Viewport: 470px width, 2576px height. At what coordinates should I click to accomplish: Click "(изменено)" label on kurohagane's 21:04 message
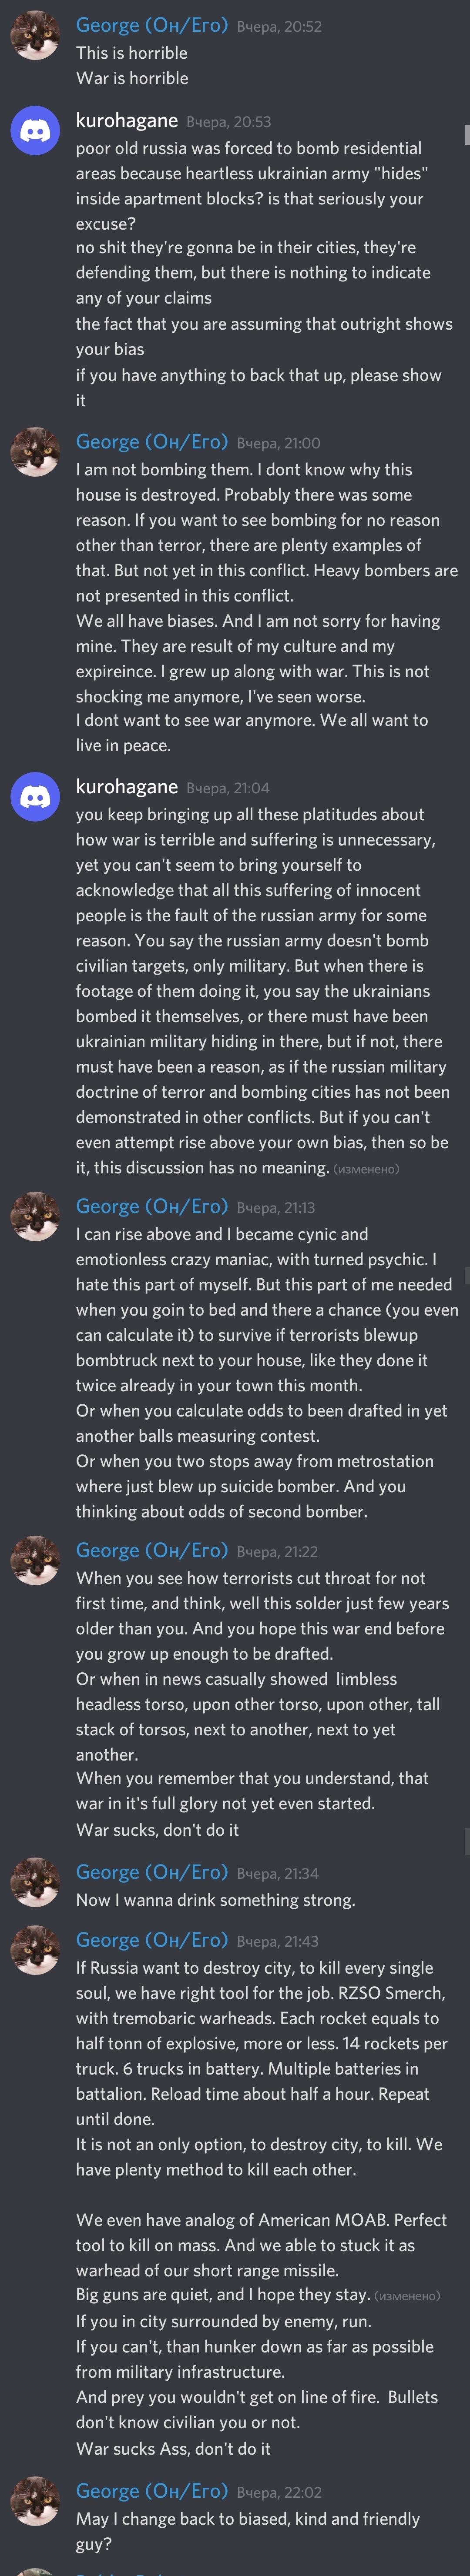(366, 1169)
